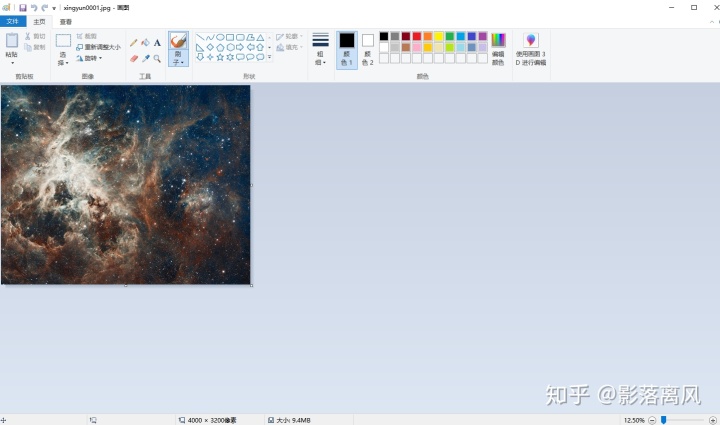720x425 pixels.
Task: Click the Copy (复制) button
Action: [x=35, y=47]
